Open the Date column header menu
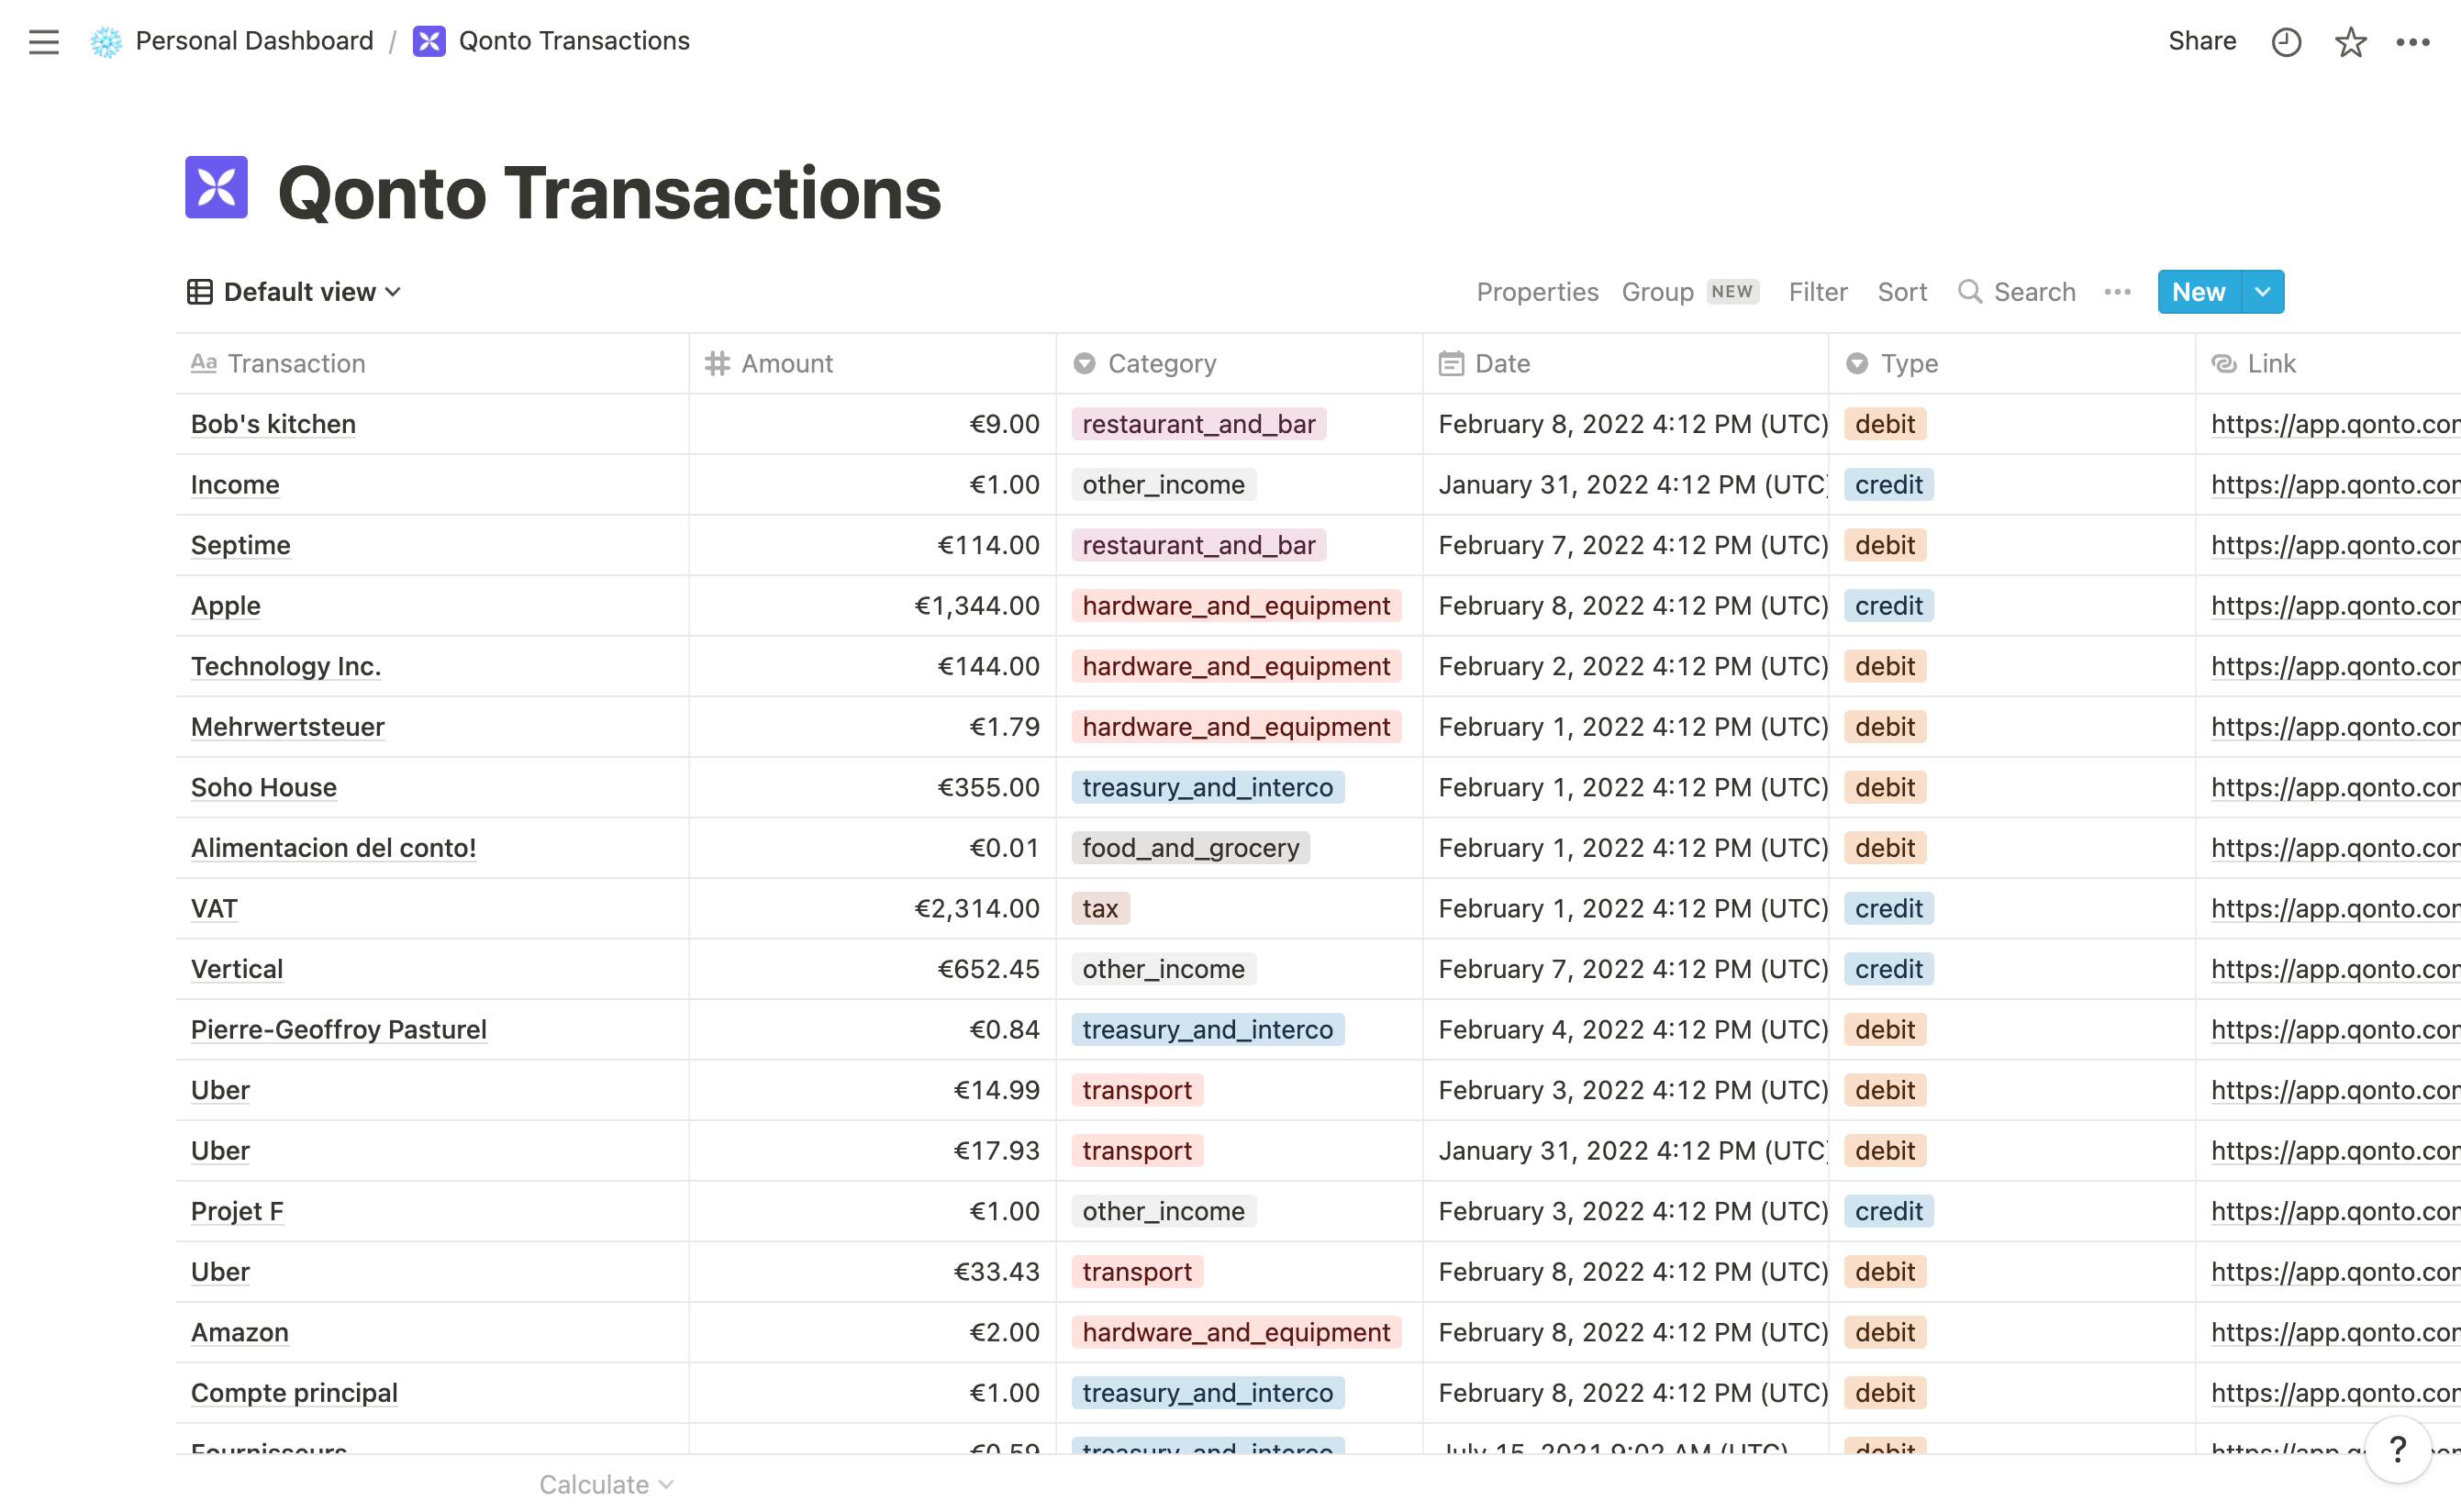 coord(1626,363)
